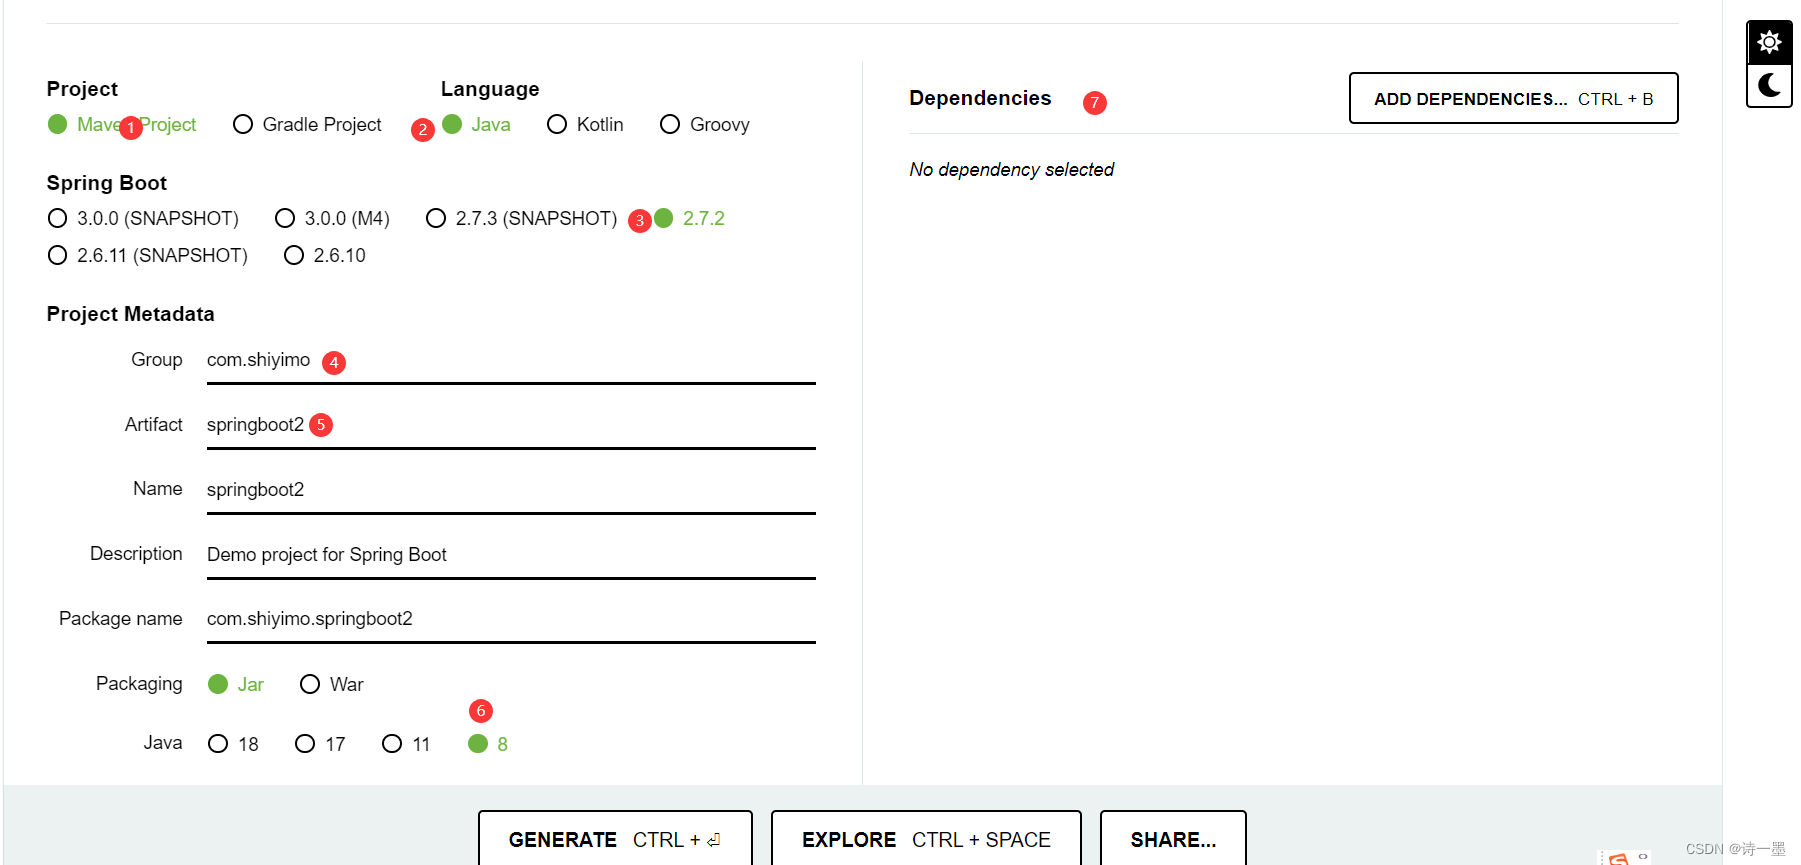Screen dimensions: 1801x865
Task: Focus the Artifact input field
Action: click(x=511, y=425)
